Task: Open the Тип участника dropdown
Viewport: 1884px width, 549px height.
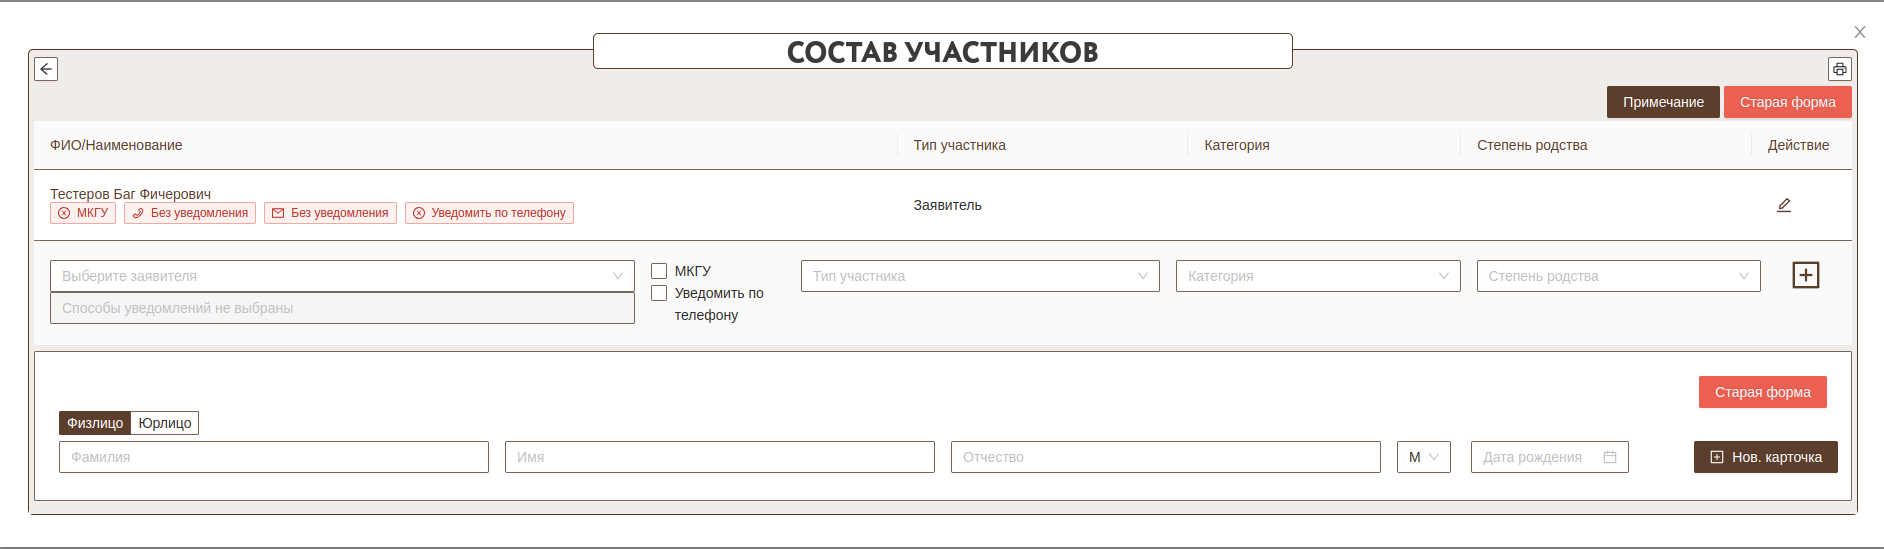Action: (979, 276)
